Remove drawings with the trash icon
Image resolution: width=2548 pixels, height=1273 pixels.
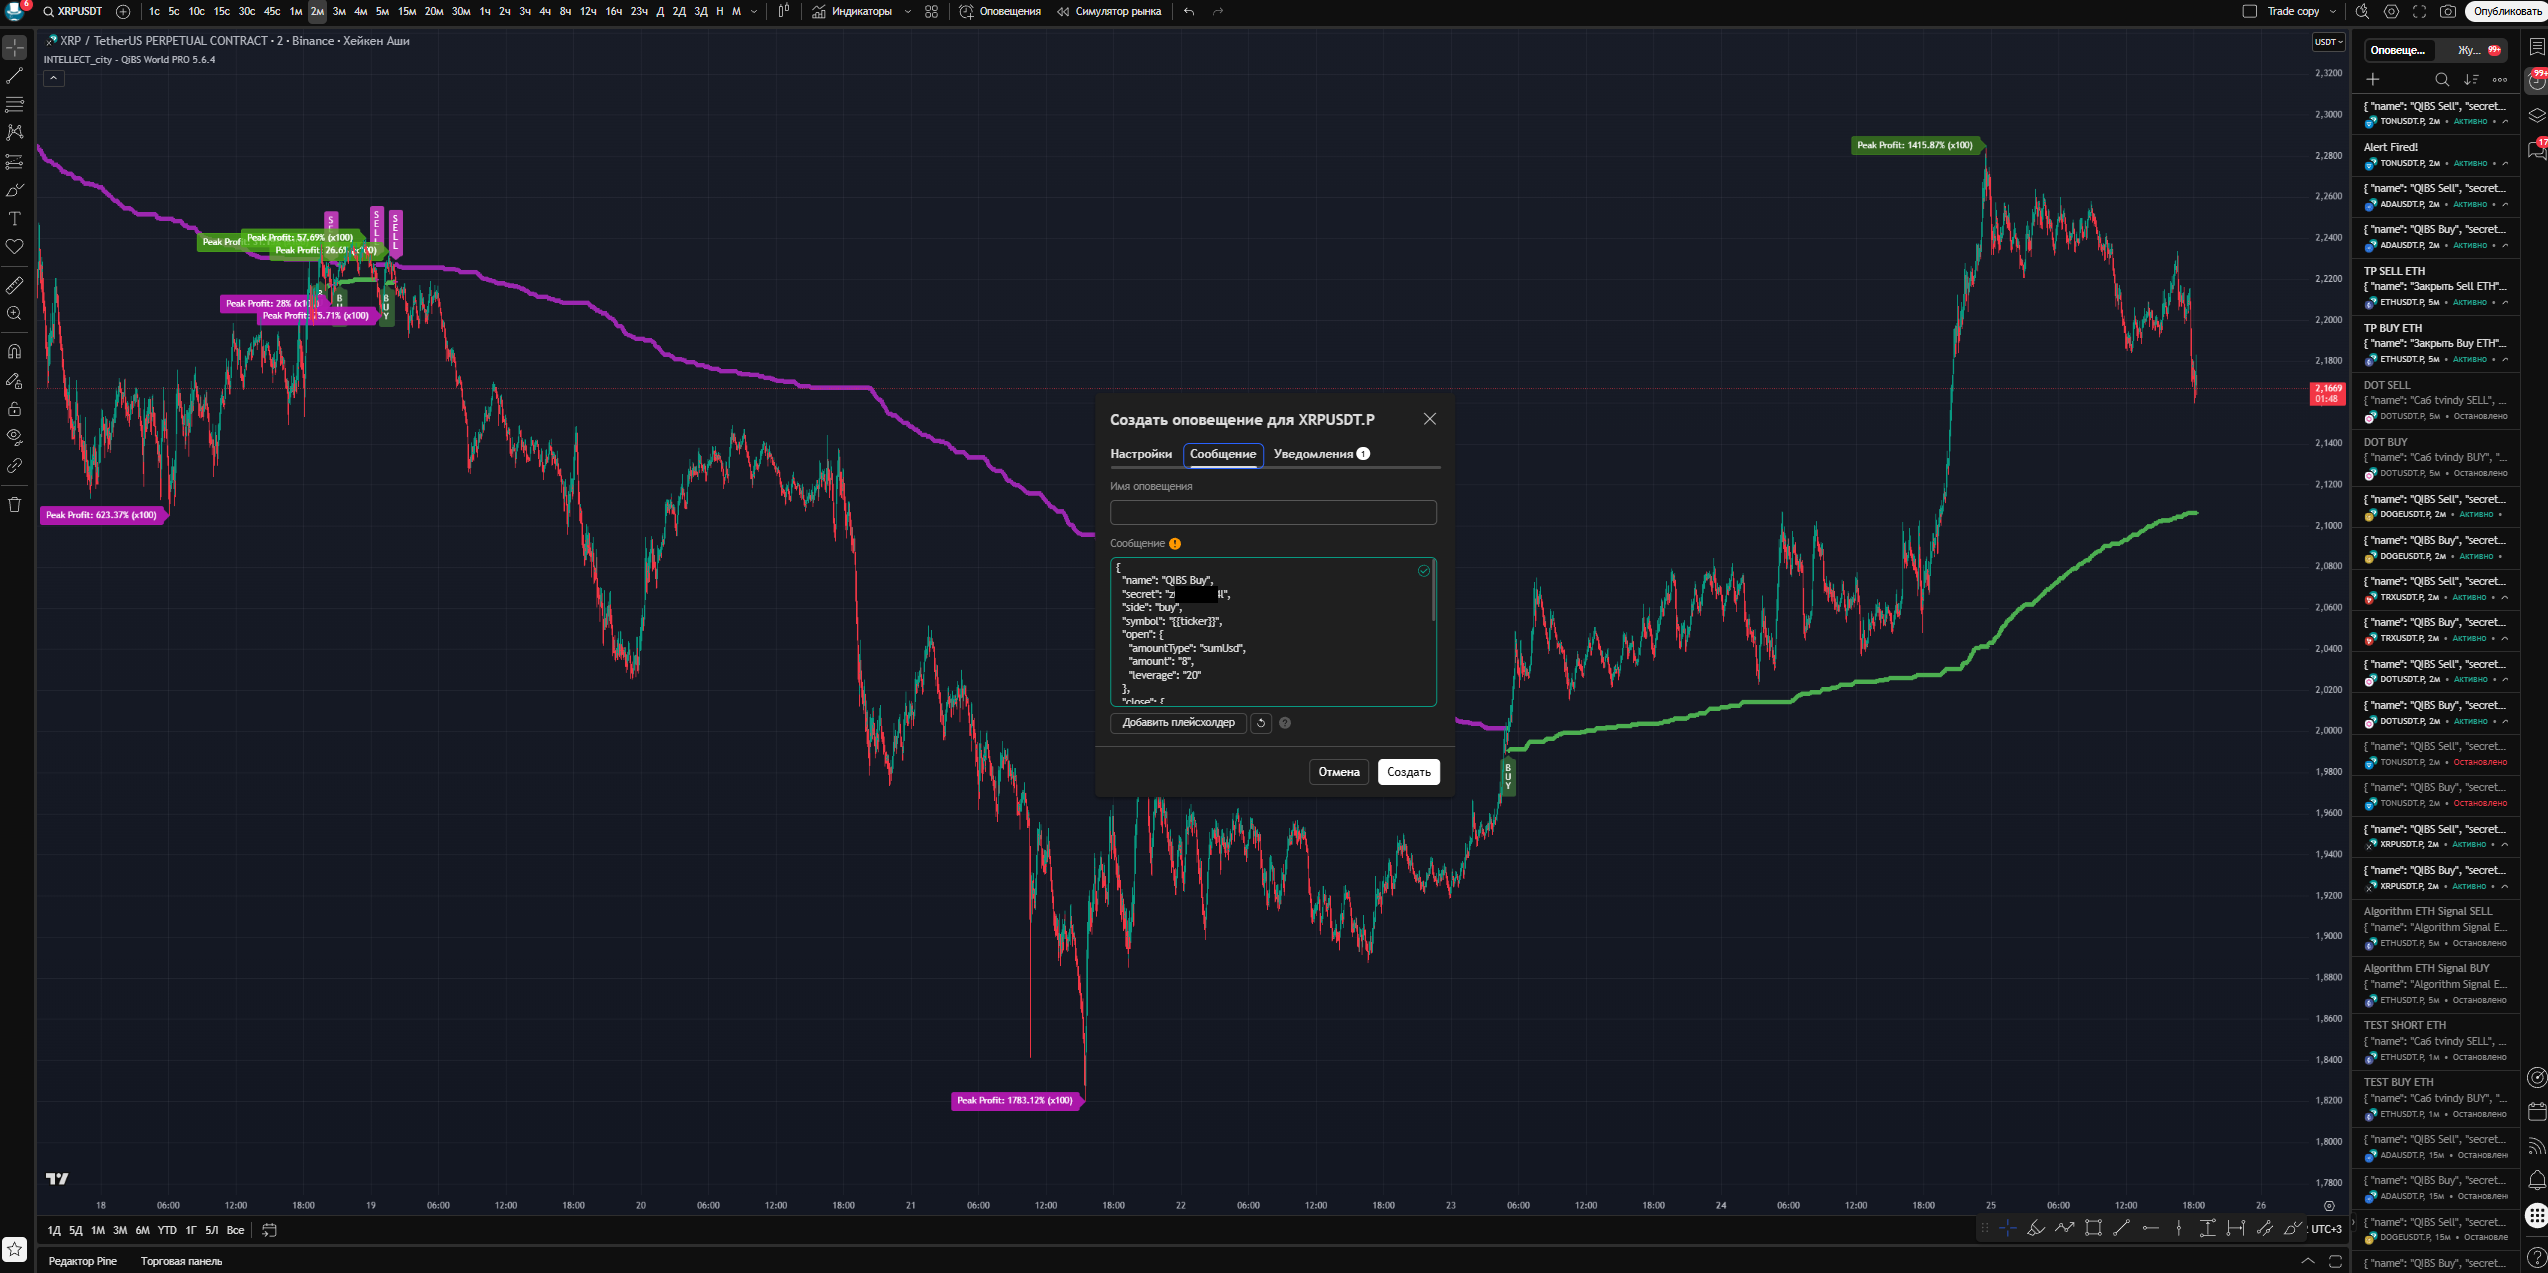click(x=15, y=504)
